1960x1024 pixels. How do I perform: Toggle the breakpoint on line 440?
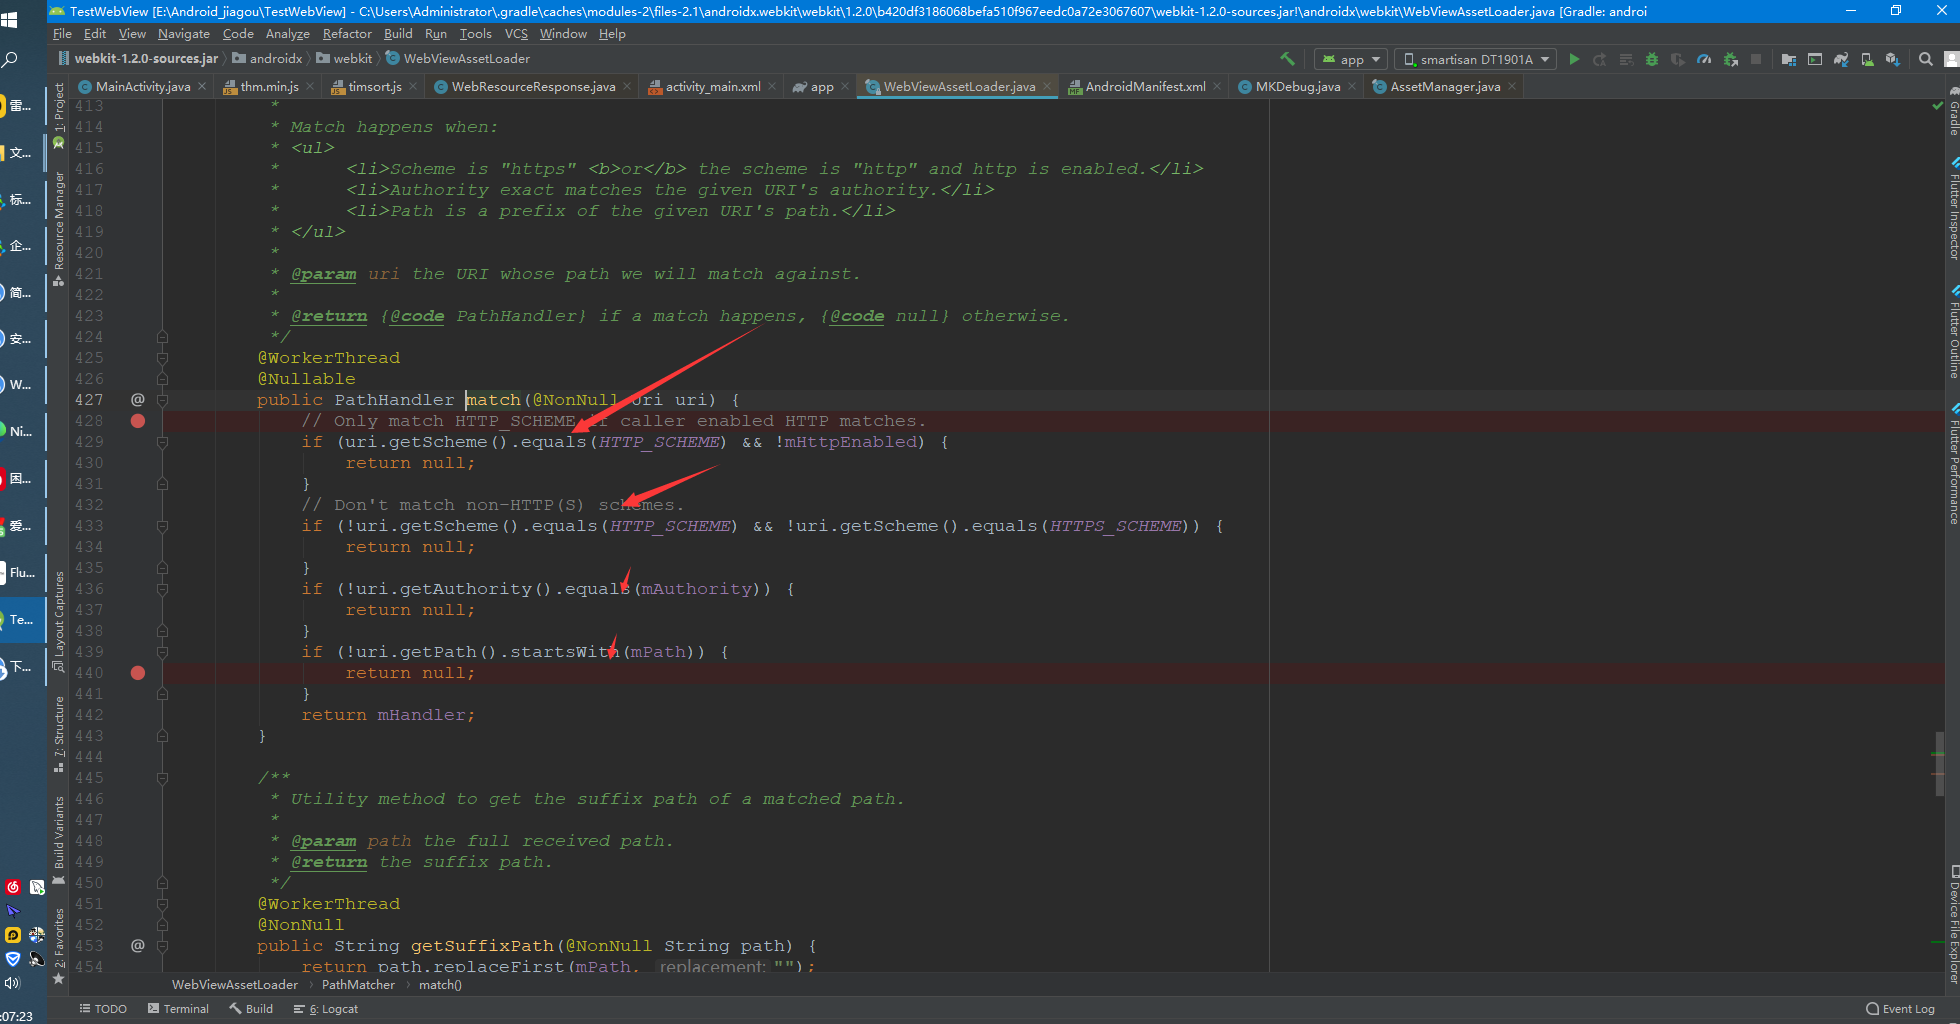(x=138, y=673)
